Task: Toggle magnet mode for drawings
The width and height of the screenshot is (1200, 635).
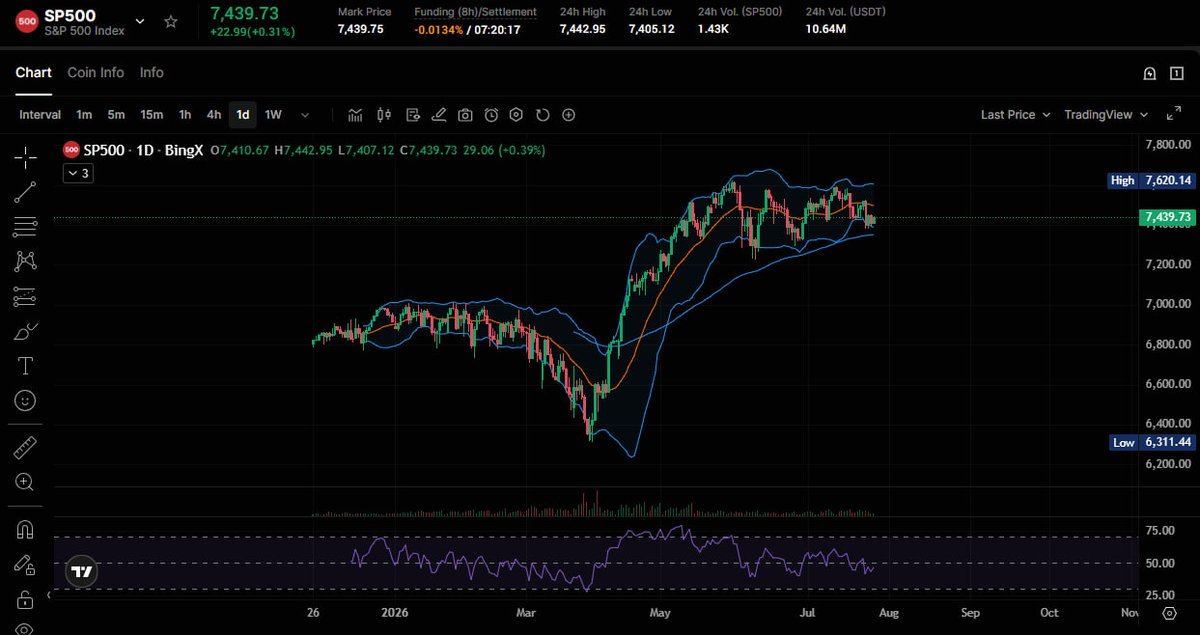Action: pos(26,529)
